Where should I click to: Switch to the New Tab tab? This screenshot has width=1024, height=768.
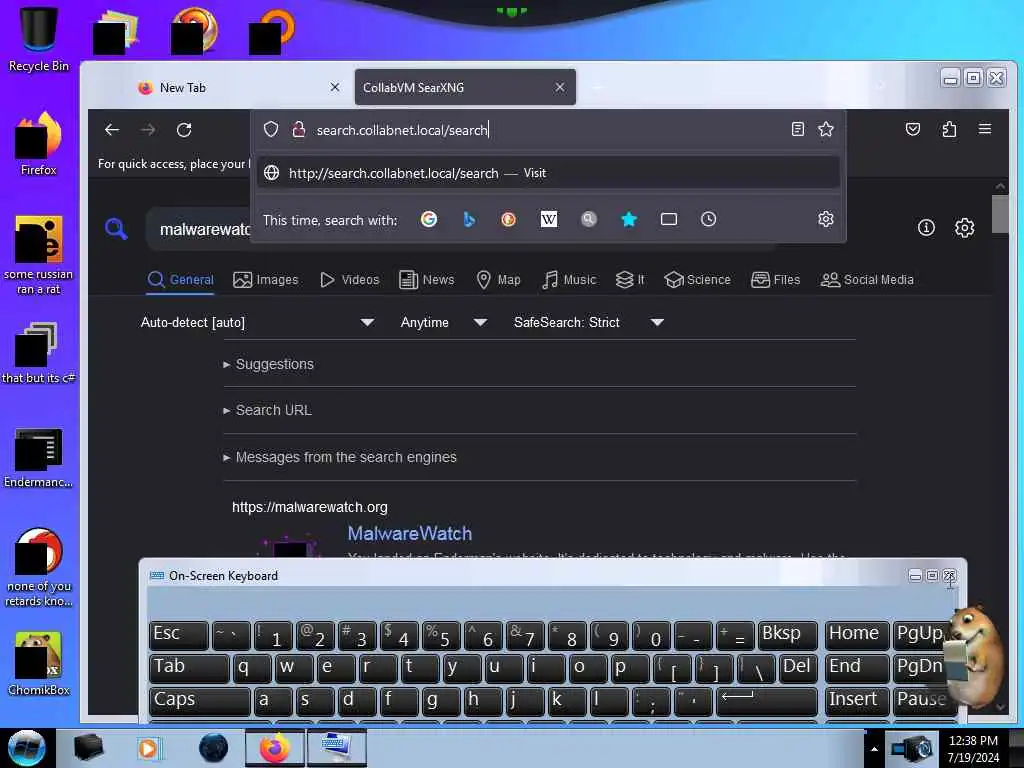point(238,88)
